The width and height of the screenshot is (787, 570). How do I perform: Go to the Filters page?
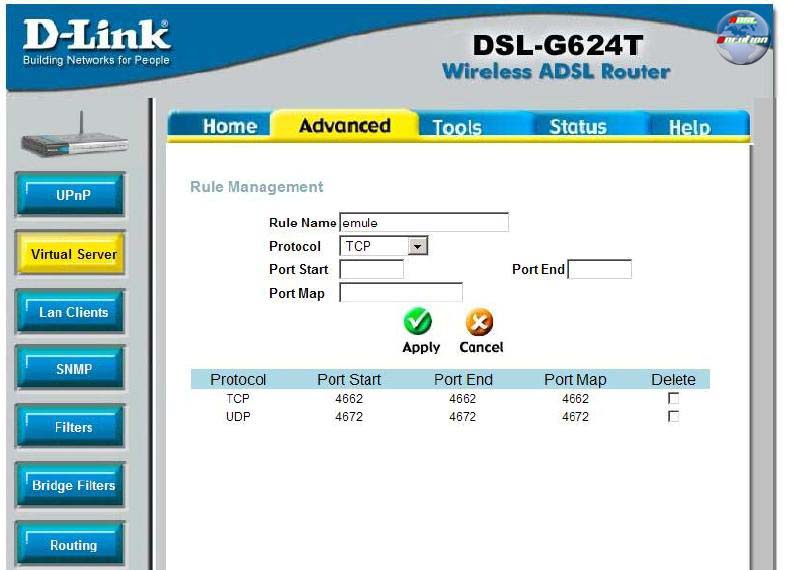[71, 426]
